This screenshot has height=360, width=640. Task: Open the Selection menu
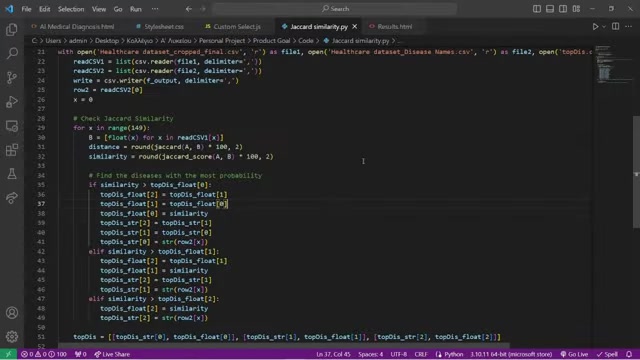click(71, 9)
